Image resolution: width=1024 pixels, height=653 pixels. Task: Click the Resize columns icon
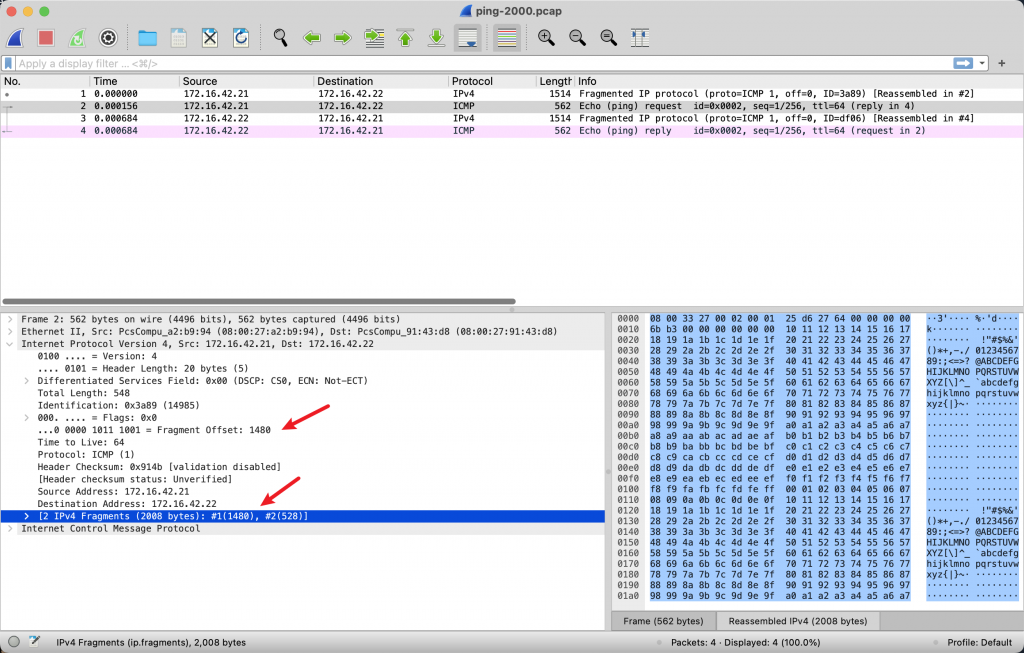point(640,38)
